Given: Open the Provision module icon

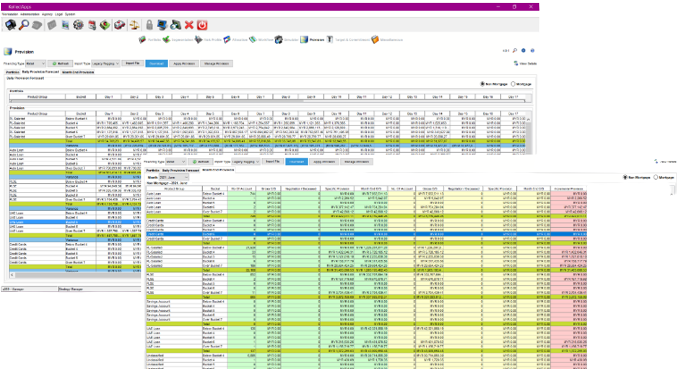Looking at the screenshot, I should (x=304, y=40).
